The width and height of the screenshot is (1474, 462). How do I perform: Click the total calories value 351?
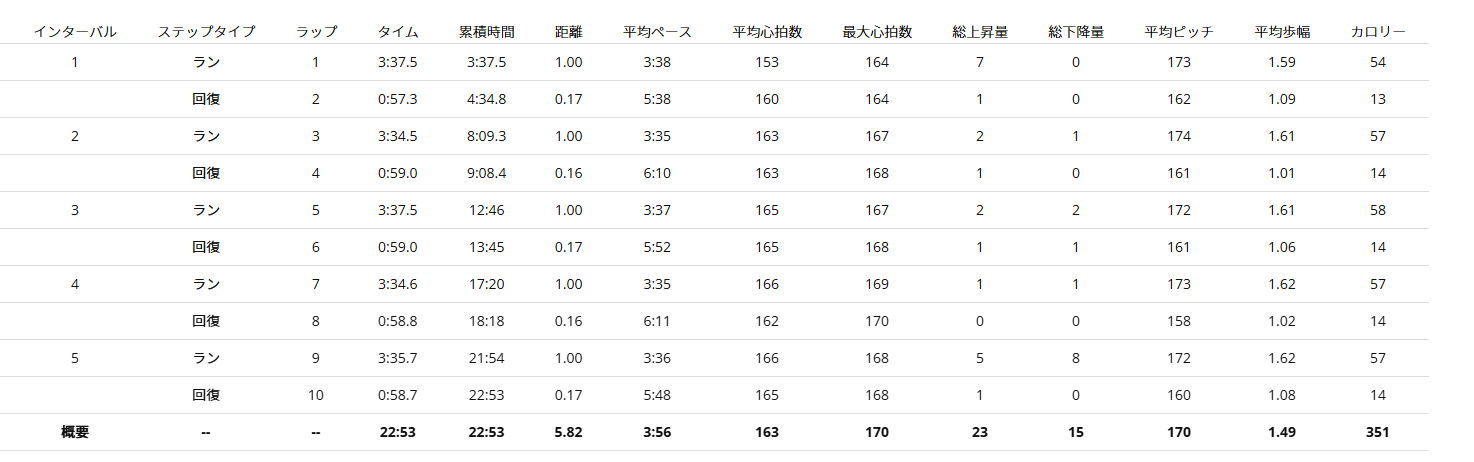click(x=1378, y=432)
